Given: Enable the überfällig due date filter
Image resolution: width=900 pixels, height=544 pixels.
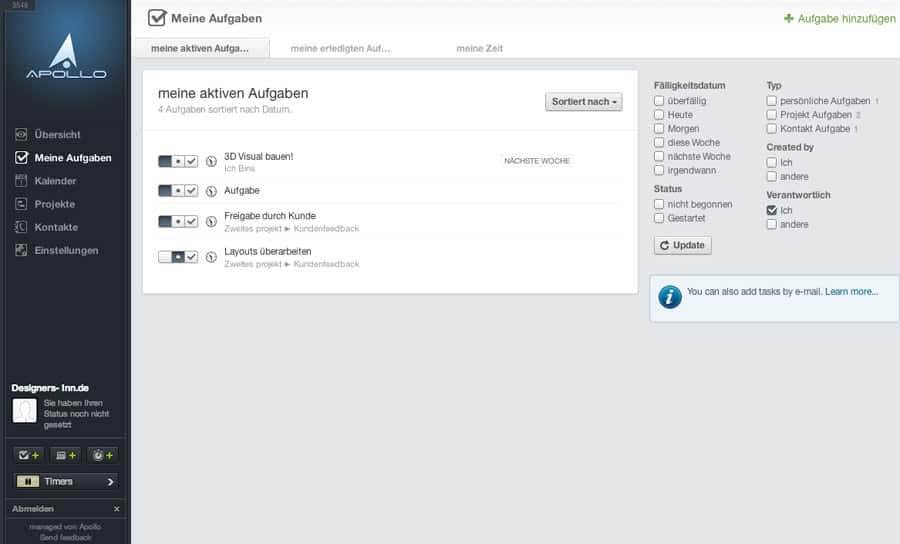Looking at the screenshot, I should coord(659,100).
